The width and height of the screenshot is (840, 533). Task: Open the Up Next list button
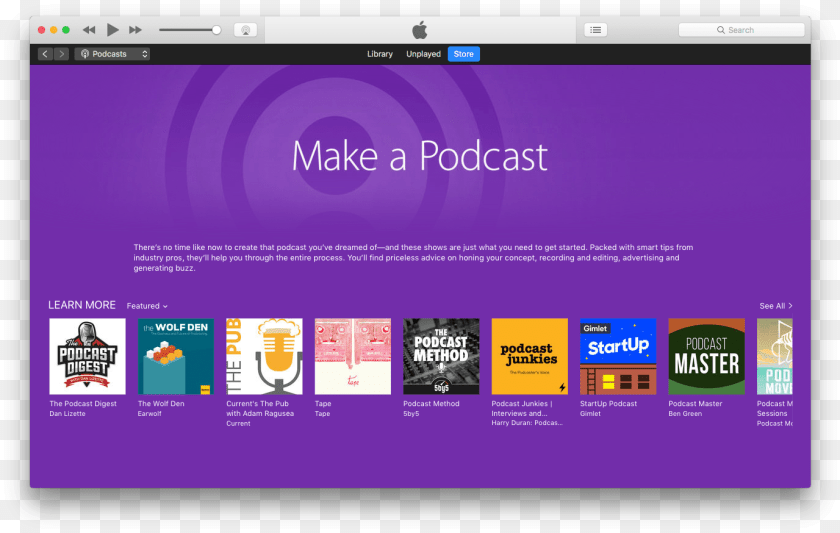(595, 30)
